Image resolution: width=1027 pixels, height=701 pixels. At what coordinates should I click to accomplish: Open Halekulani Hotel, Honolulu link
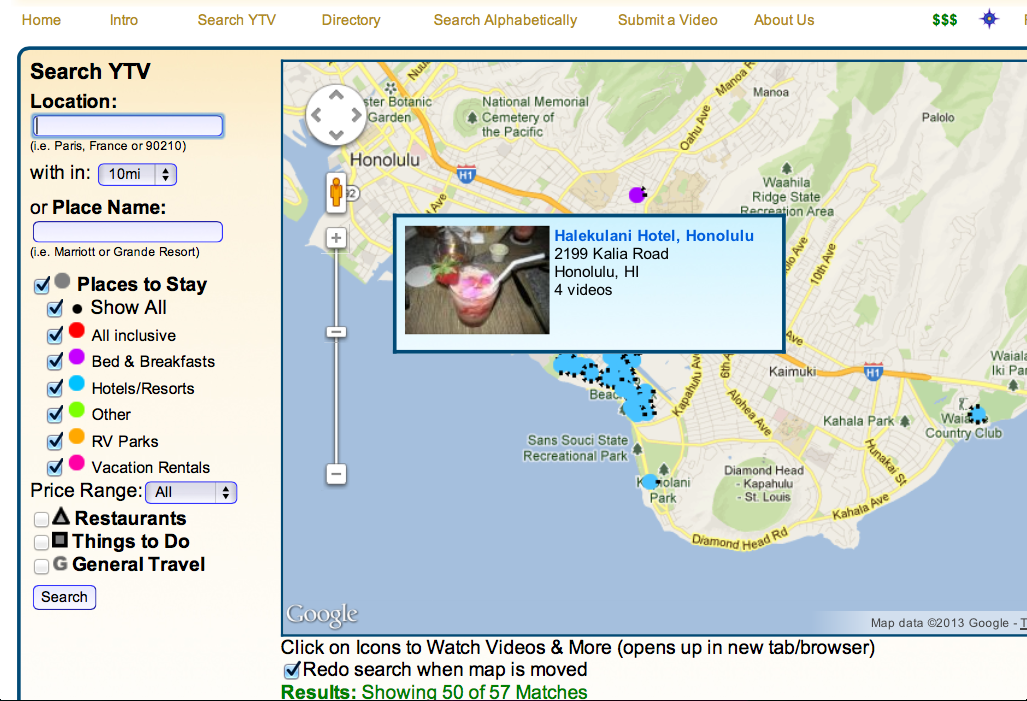click(654, 236)
